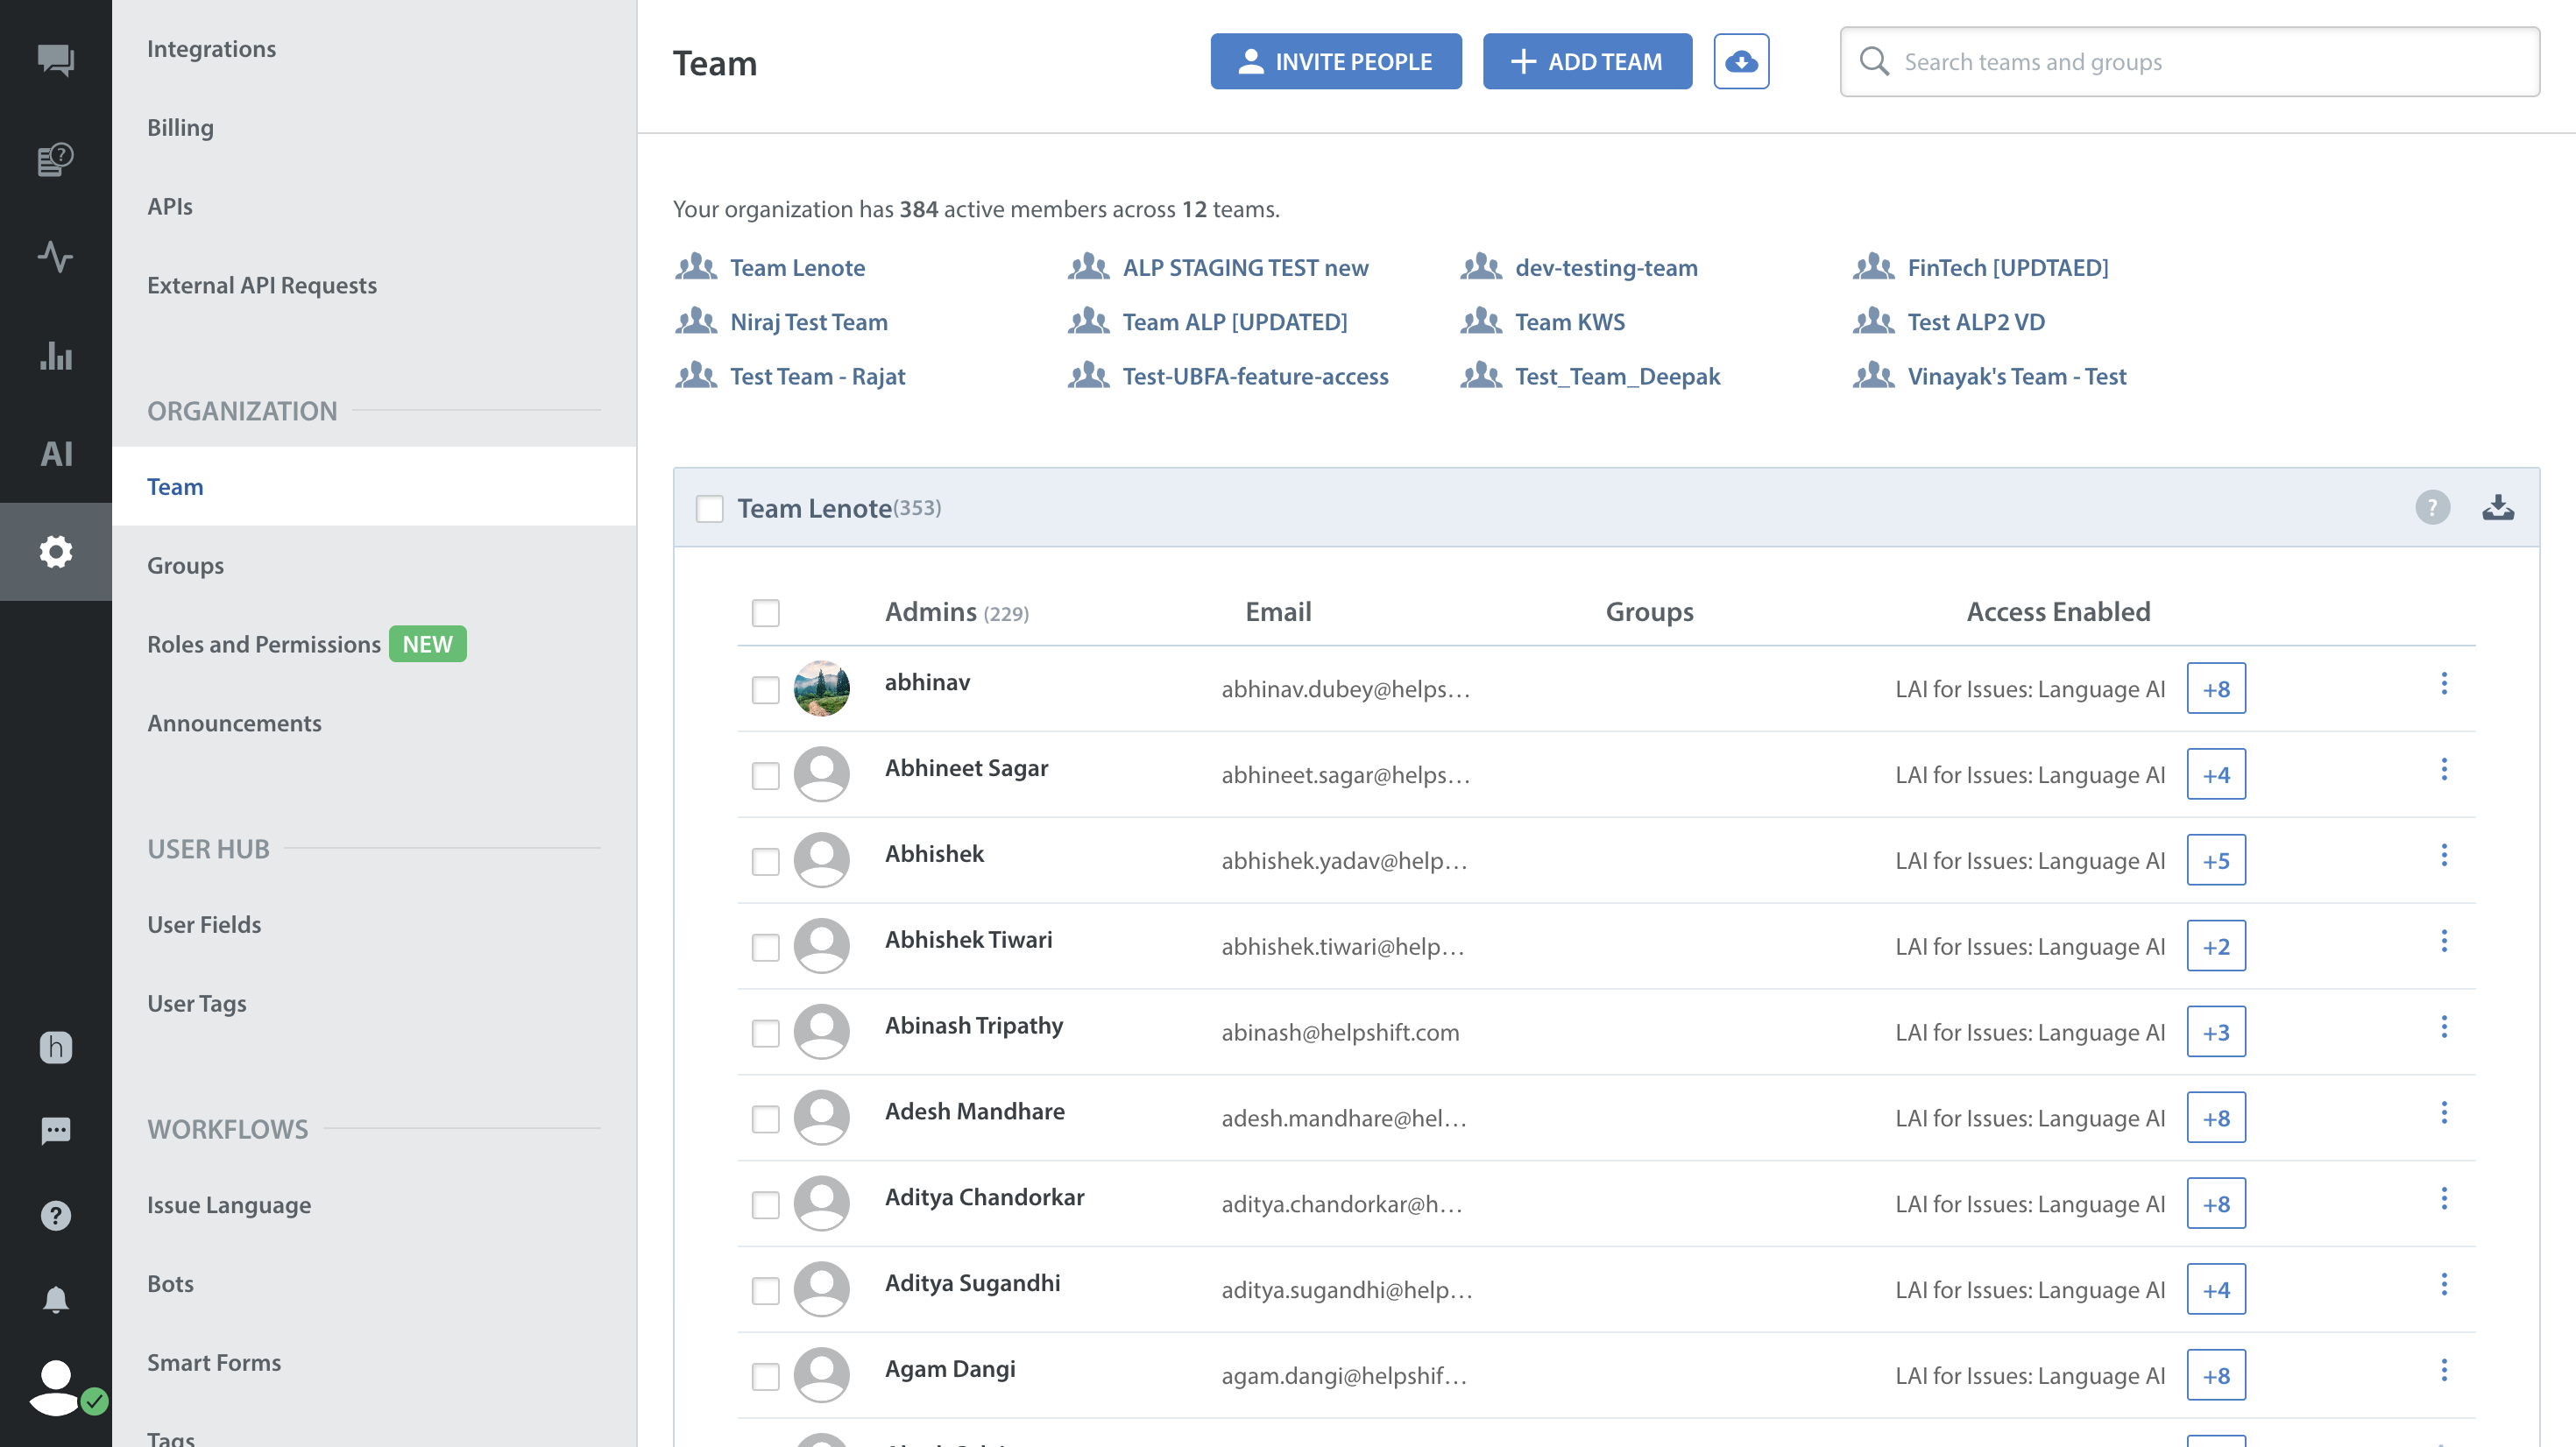This screenshot has width=2576, height=1447.
Task: Go to Groups in the Organization menu
Action: [185, 565]
